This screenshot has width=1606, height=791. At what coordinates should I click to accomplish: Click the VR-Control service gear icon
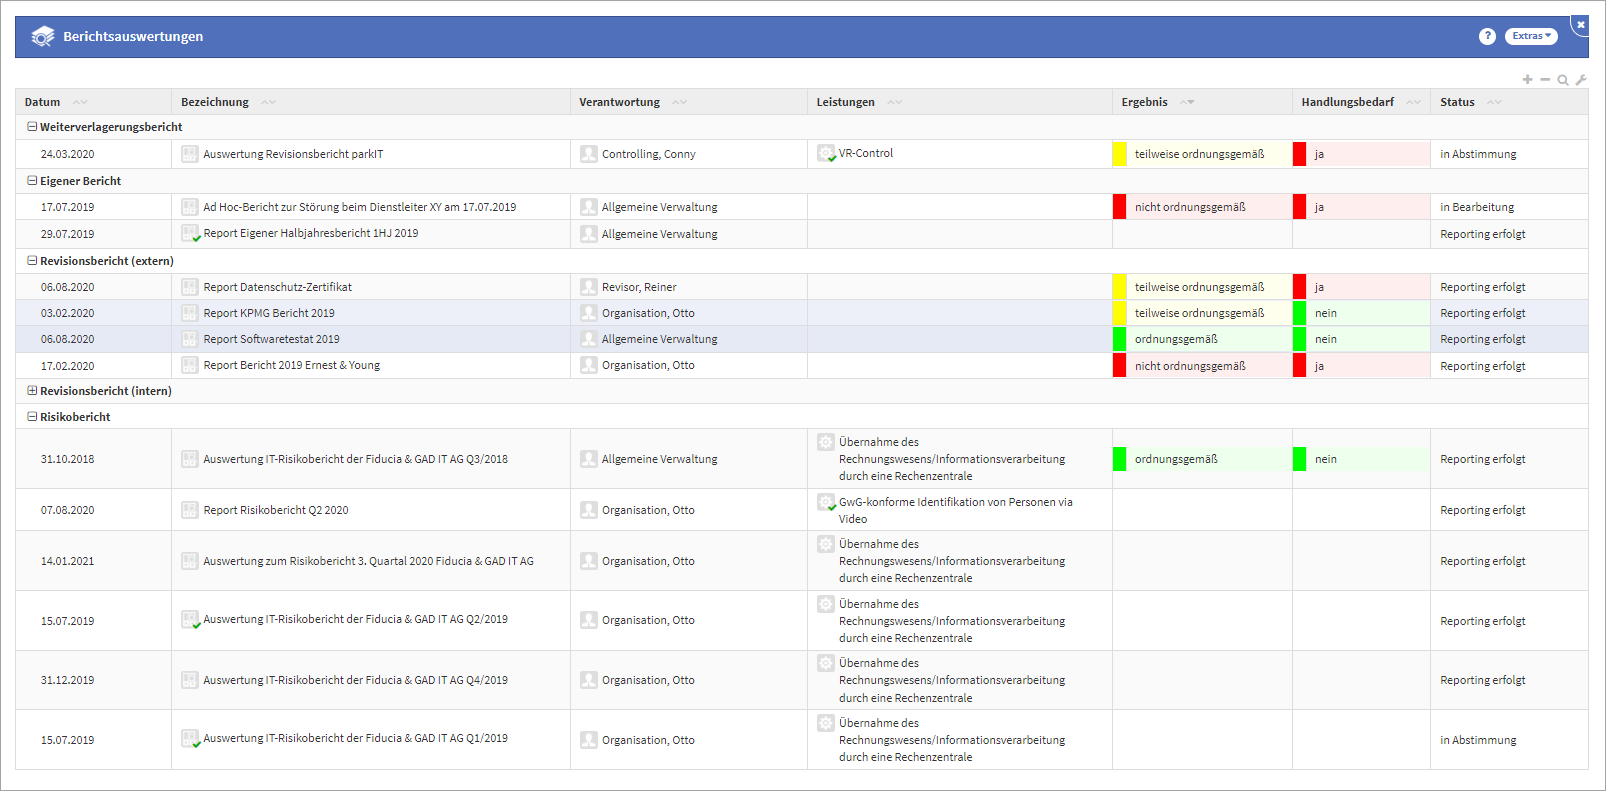pos(826,153)
